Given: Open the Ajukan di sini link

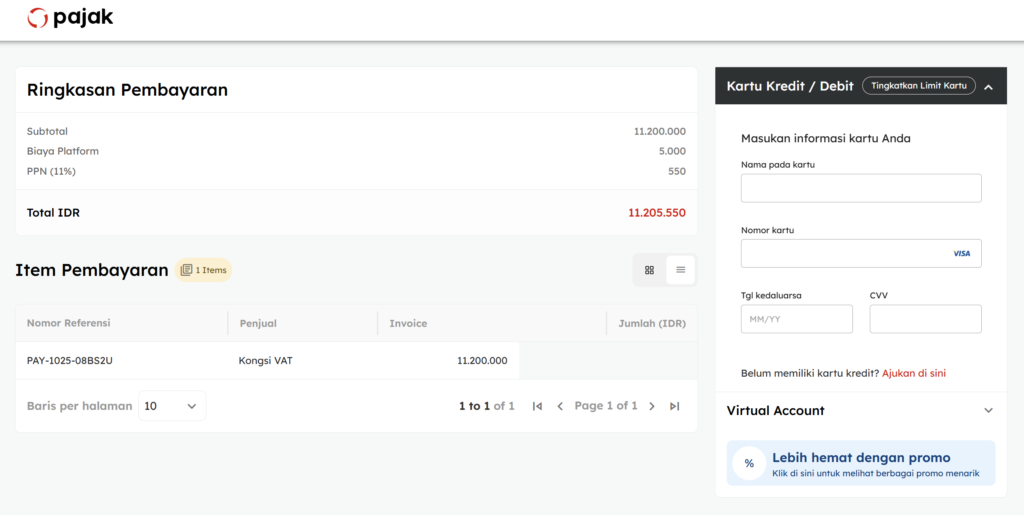Looking at the screenshot, I should (914, 373).
